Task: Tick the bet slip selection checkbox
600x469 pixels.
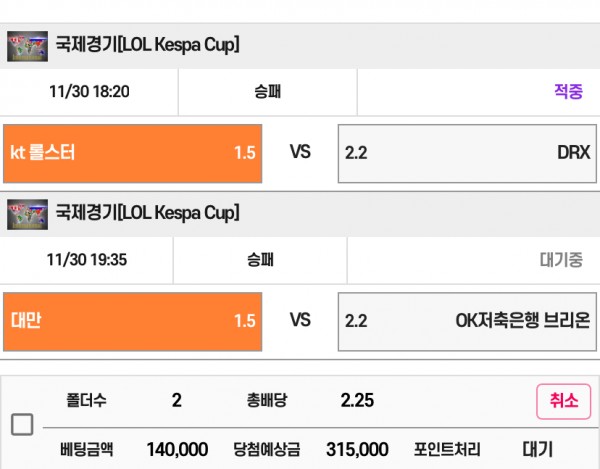Action: 22,424
